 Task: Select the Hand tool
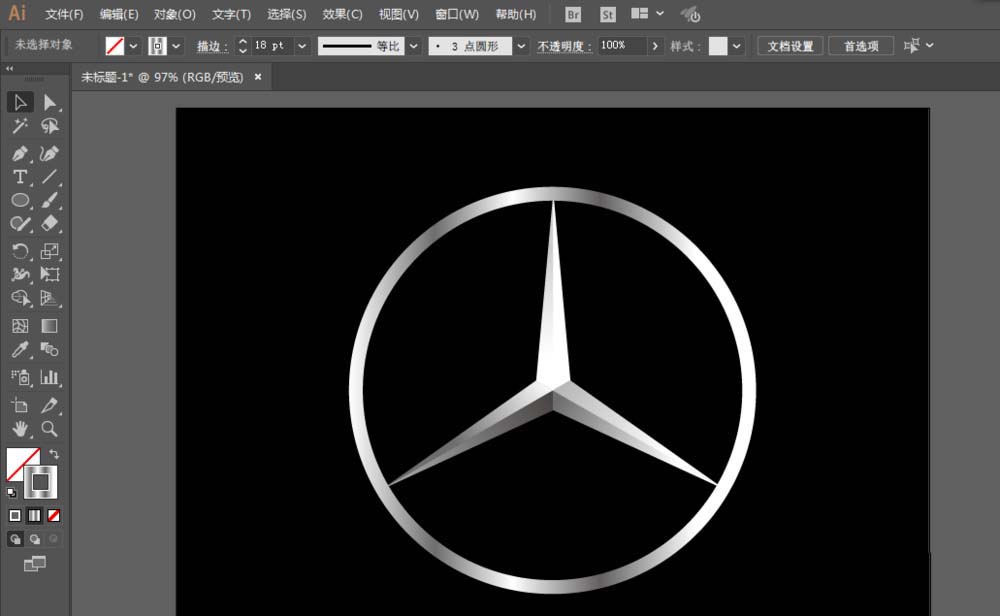[19, 429]
